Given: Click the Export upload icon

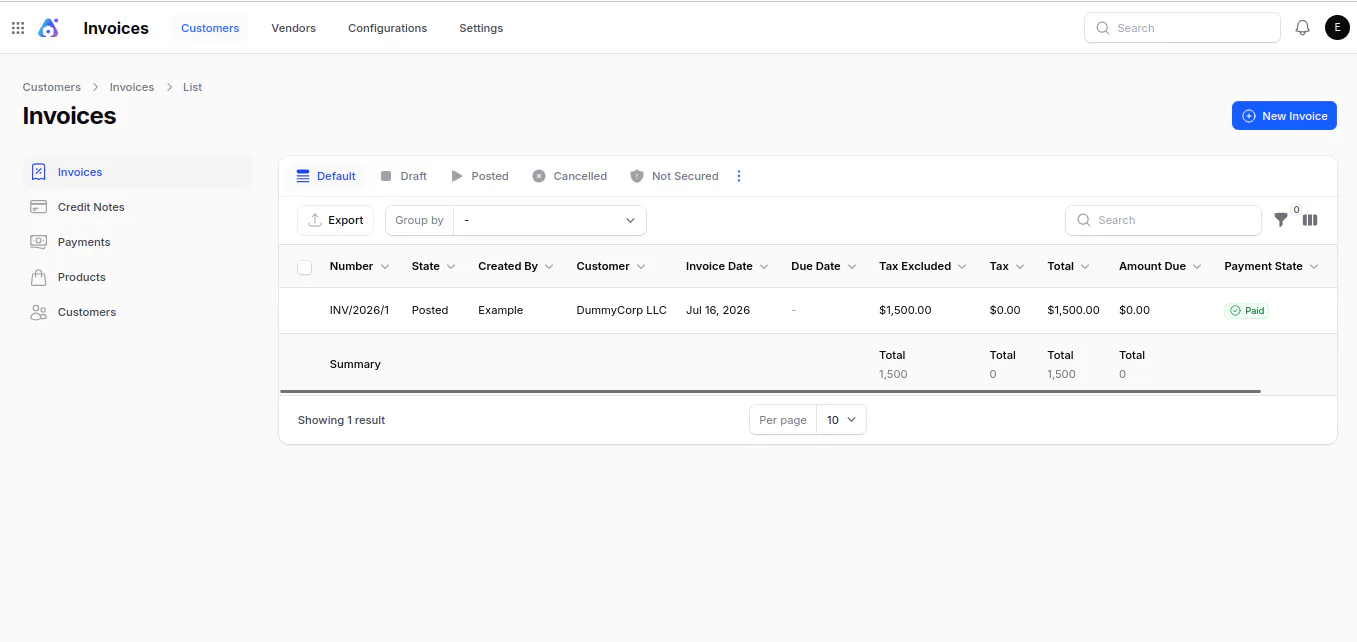Looking at the screenshot, I should pyautogui.click(x=315, y=220).
